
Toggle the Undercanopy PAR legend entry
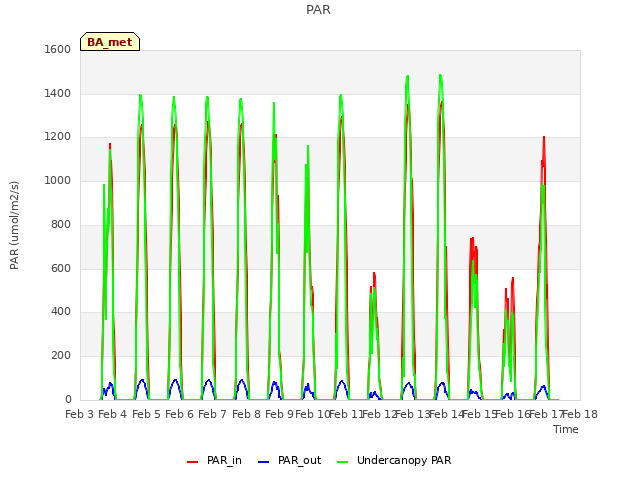394,460
